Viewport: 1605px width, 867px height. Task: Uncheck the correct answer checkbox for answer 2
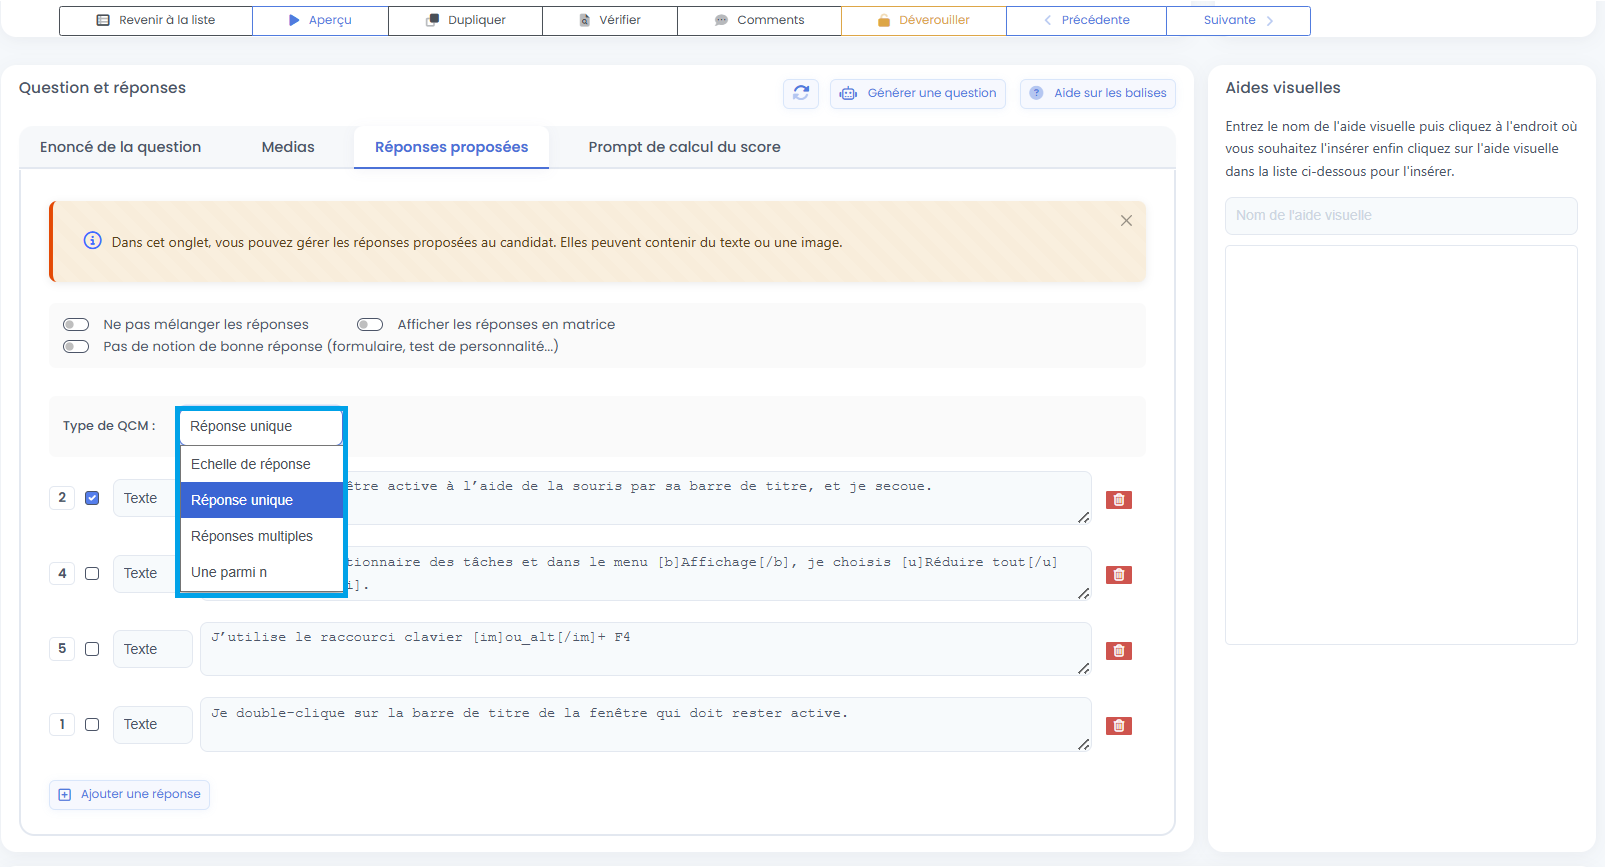(92, 498)
